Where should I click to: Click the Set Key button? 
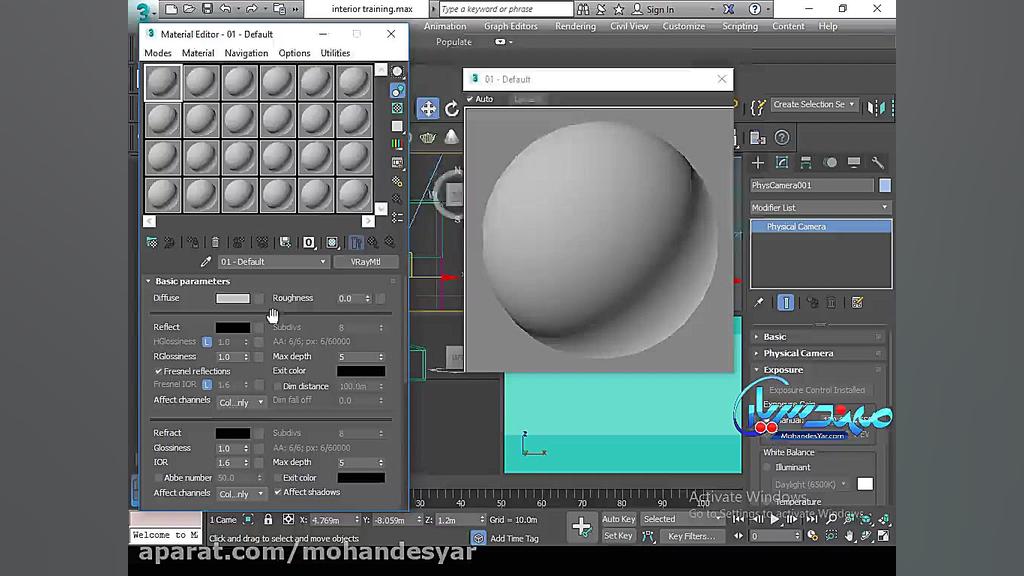click(618, 535)
